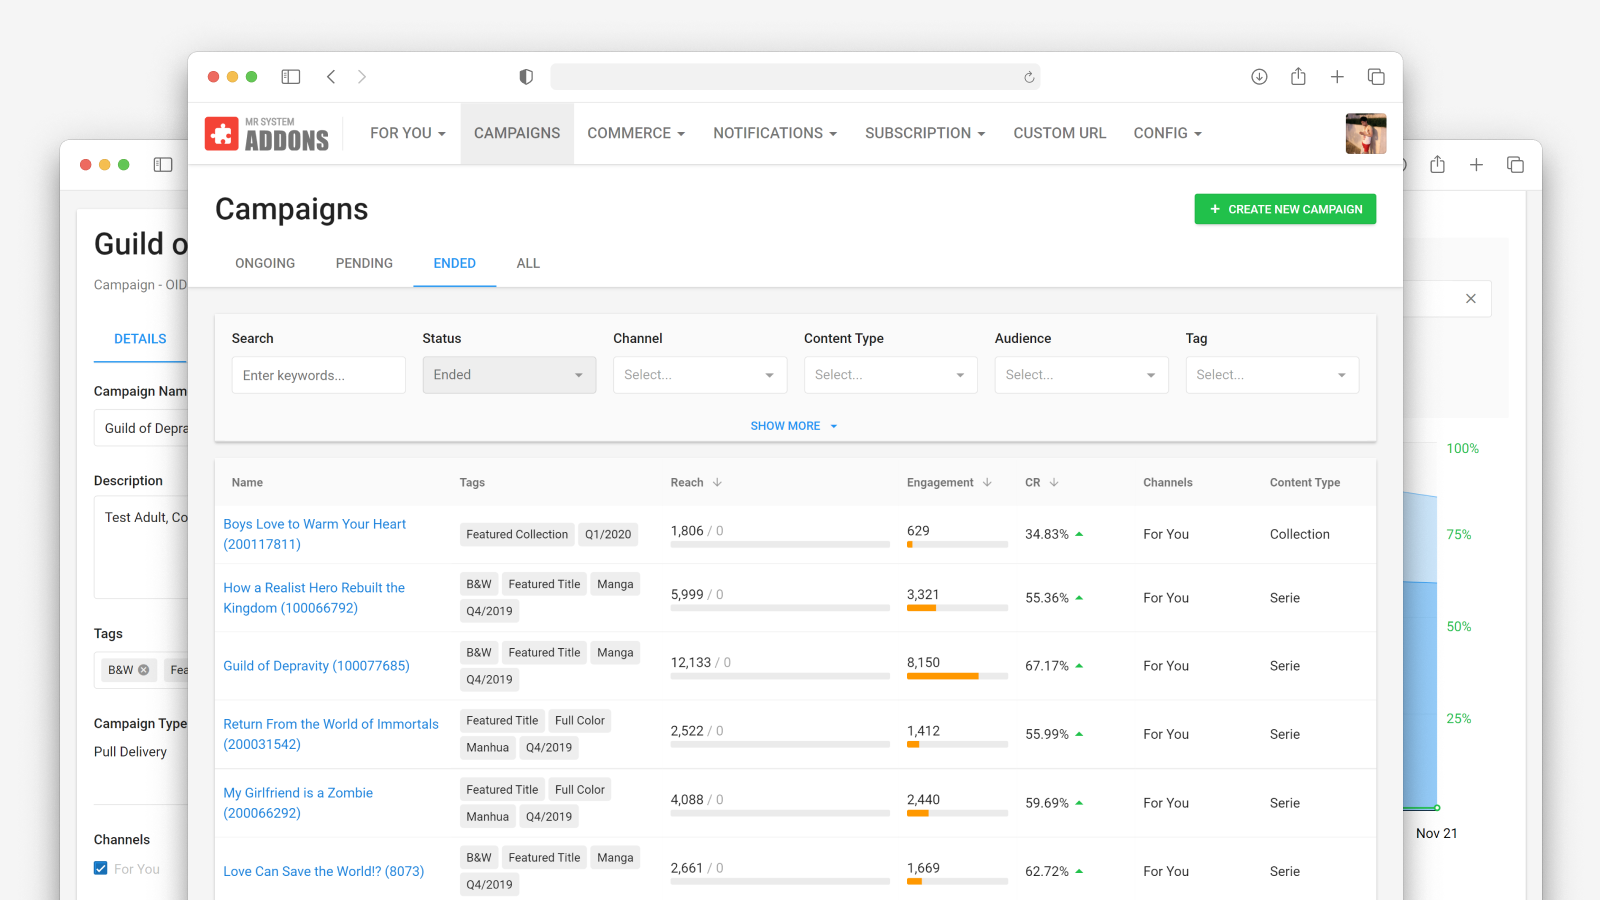1600x900 pixels.
Task: Expand the Show More filters
Action: coord(794,426)
